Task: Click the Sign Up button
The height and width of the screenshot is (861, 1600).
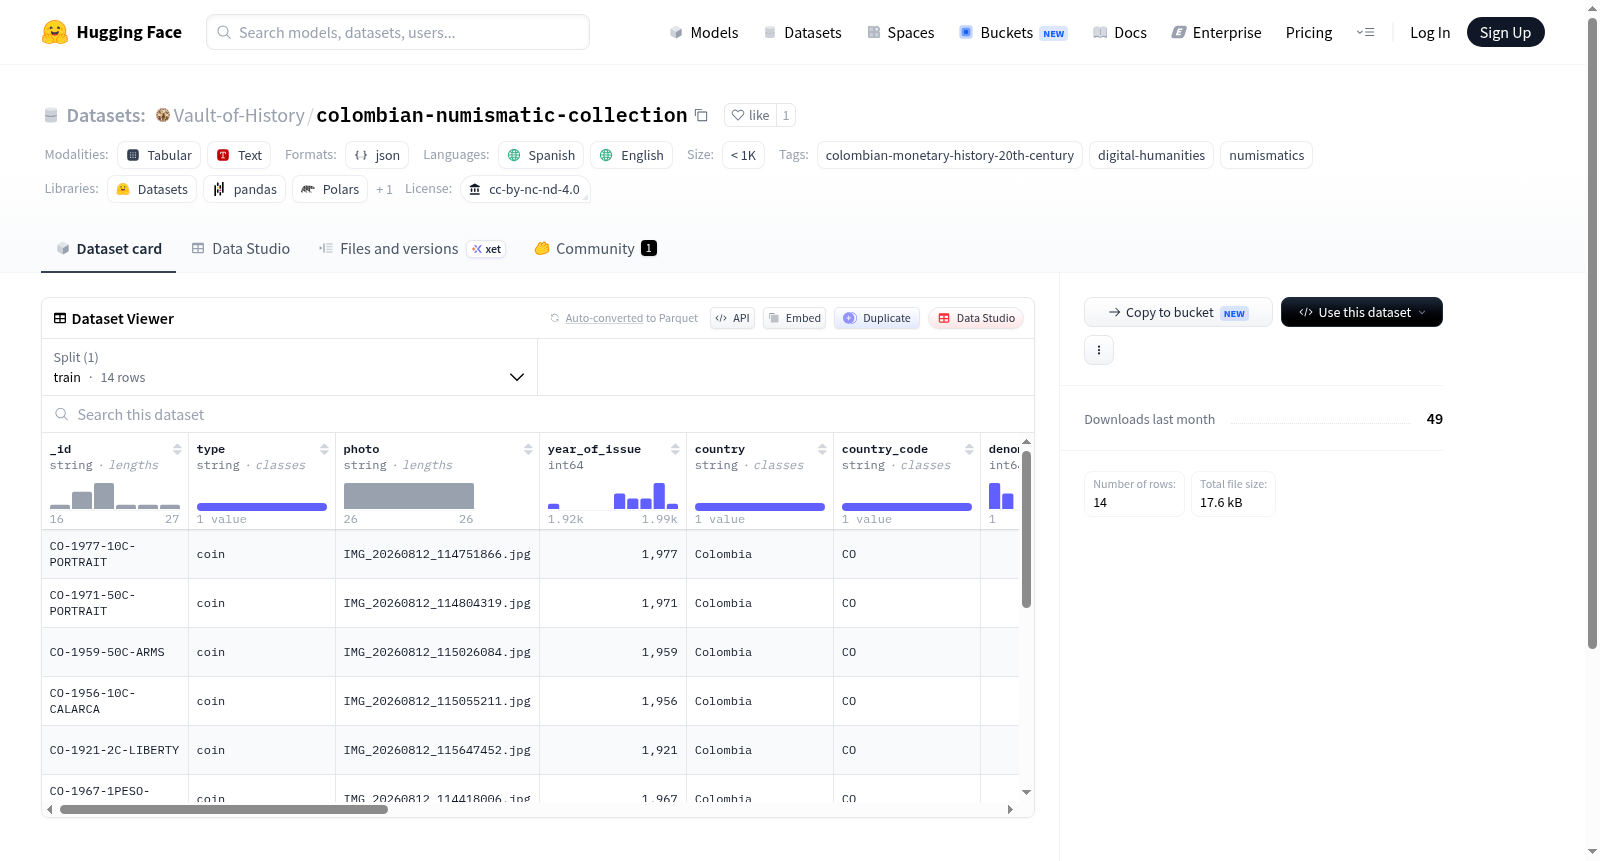Action: pyautogui.click(x=1505, y=32)
